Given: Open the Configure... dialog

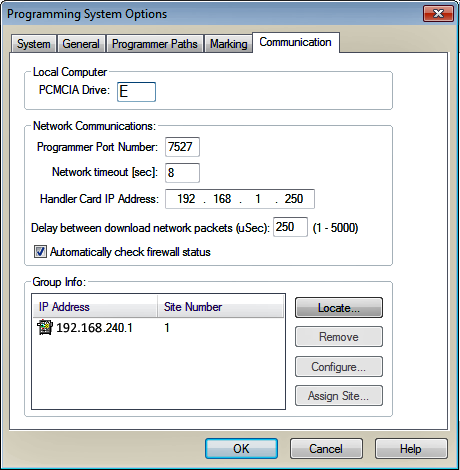Looking at the screenshot, I should 339,367.
